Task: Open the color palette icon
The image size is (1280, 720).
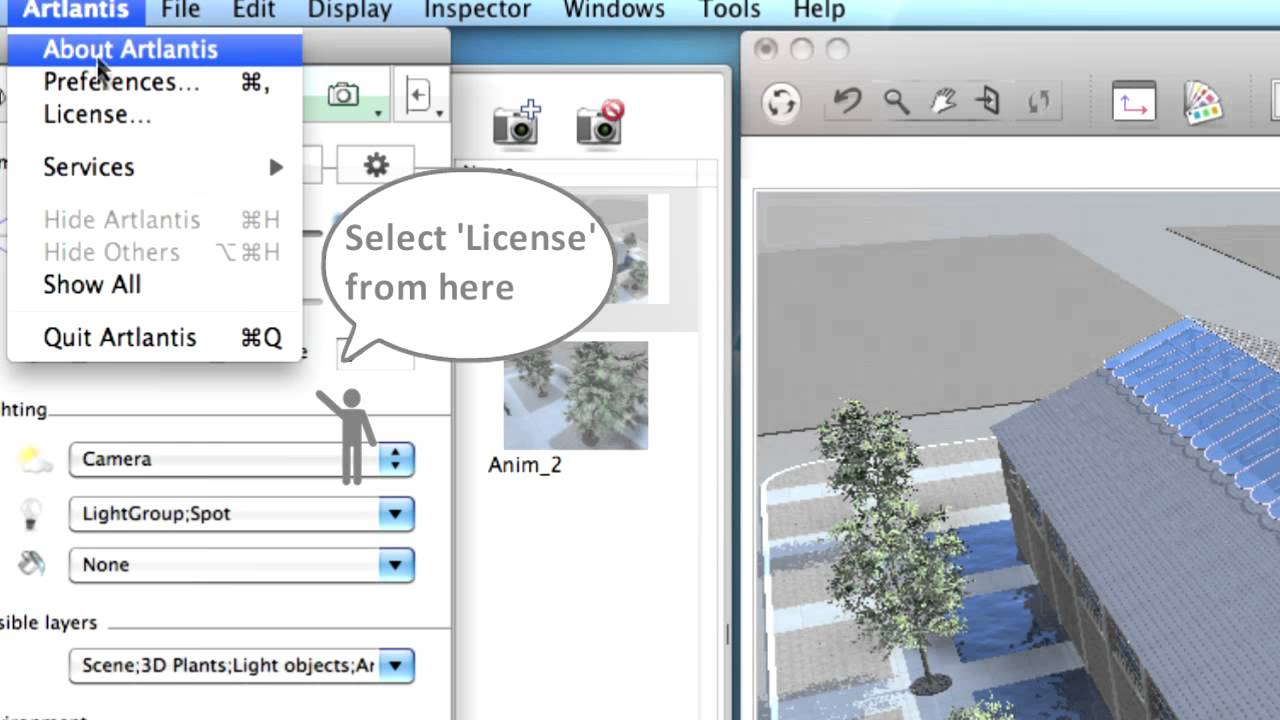Action: click(x=1204, y=102)
